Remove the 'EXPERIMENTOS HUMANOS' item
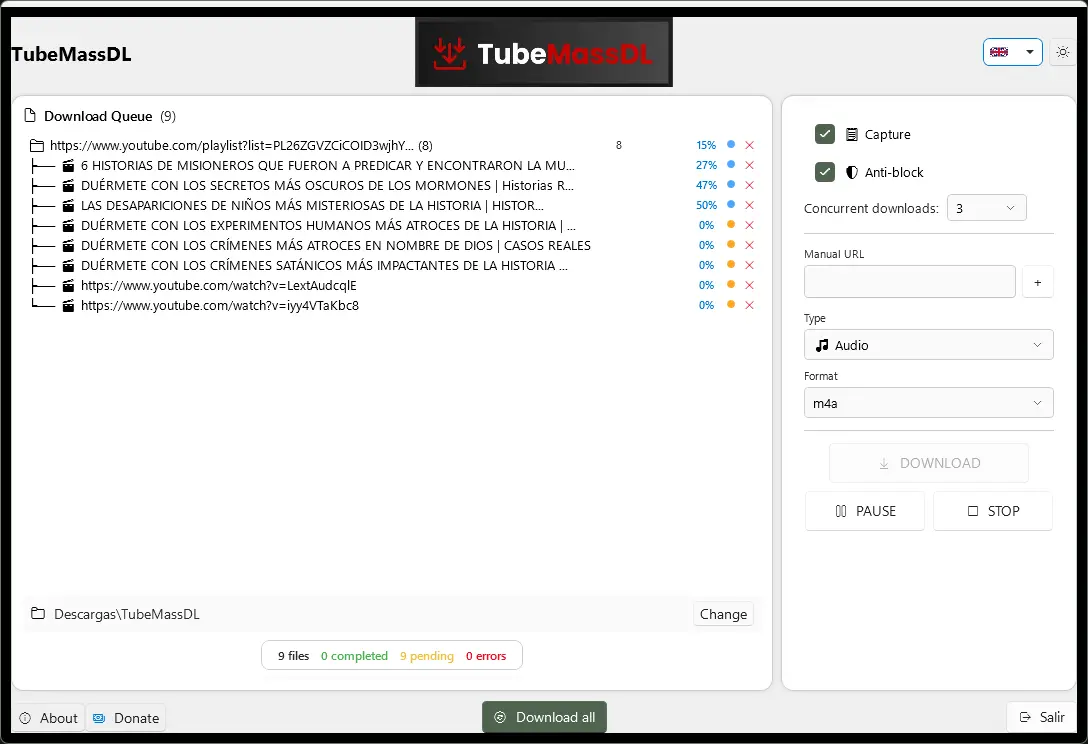 point(749,226)
